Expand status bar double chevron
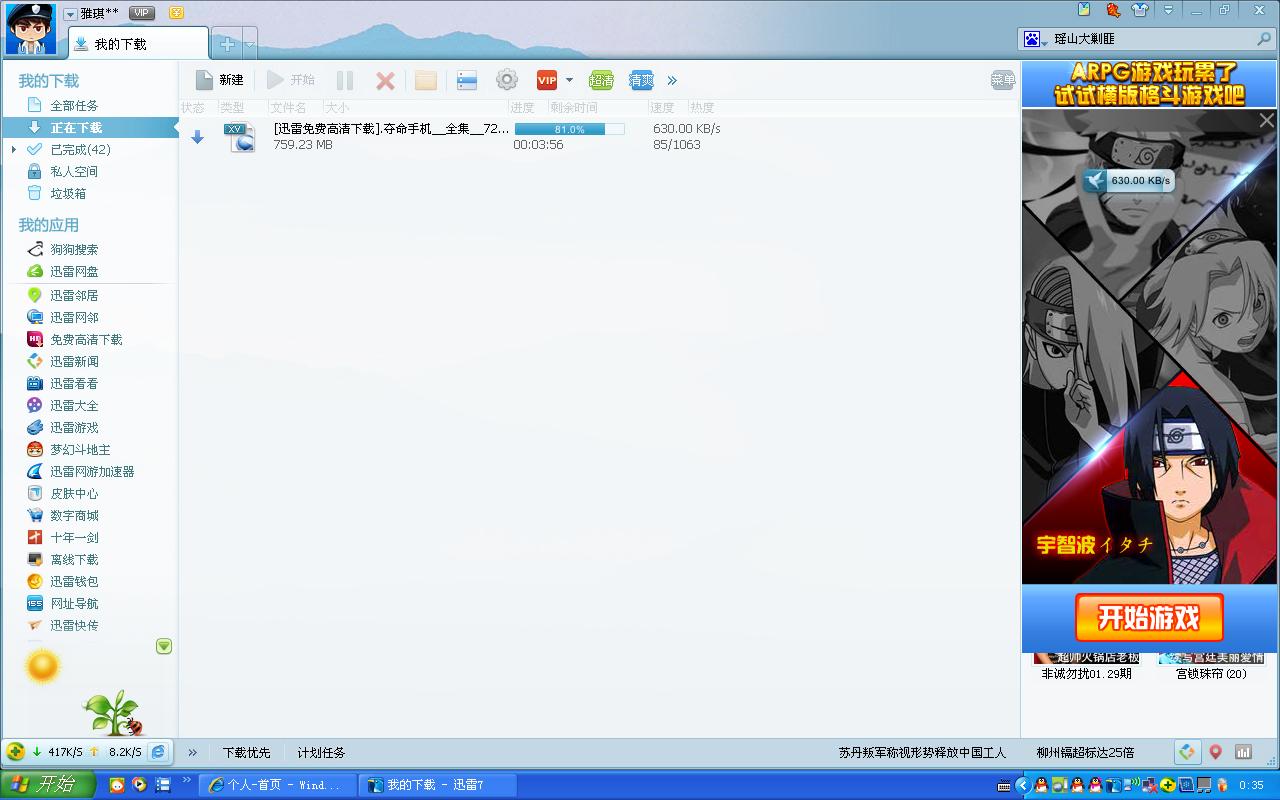This screenshot has width=1280, height=800. pyautogui.click(x=192, y=752)
